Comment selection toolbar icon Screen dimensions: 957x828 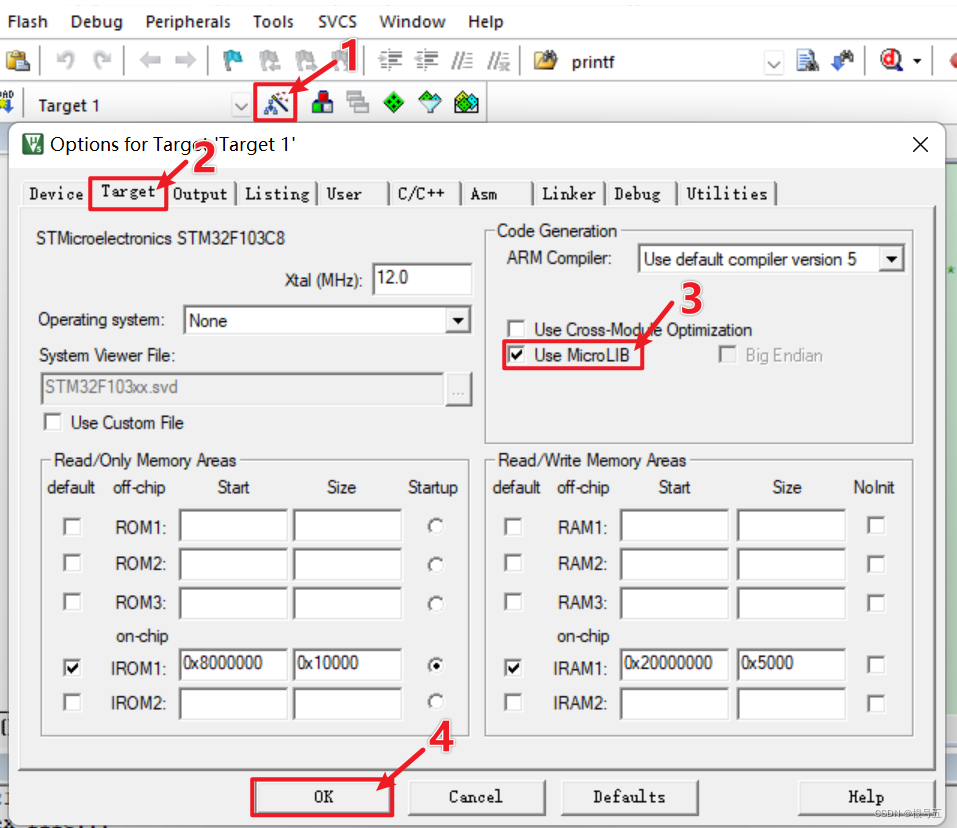click(x=462, y=60)
